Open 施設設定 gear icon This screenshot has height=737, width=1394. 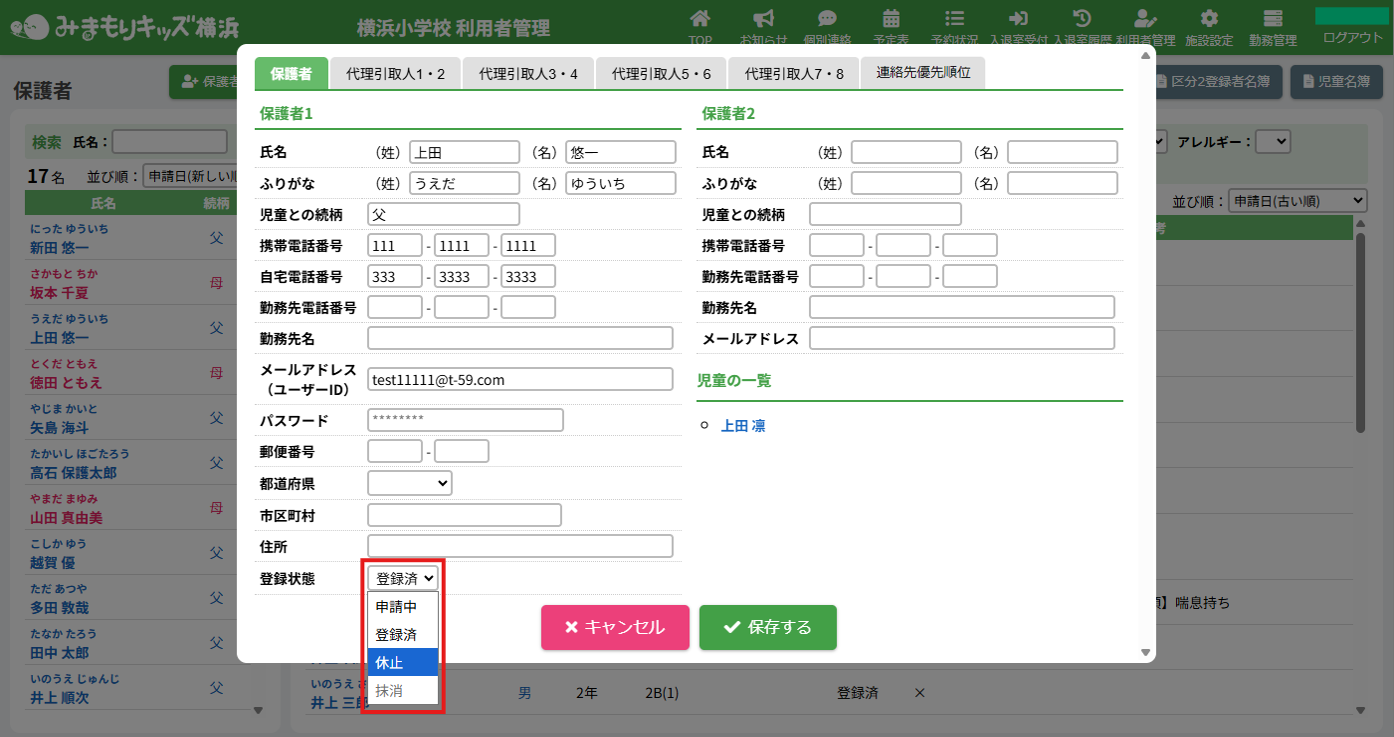point(1209,20)
